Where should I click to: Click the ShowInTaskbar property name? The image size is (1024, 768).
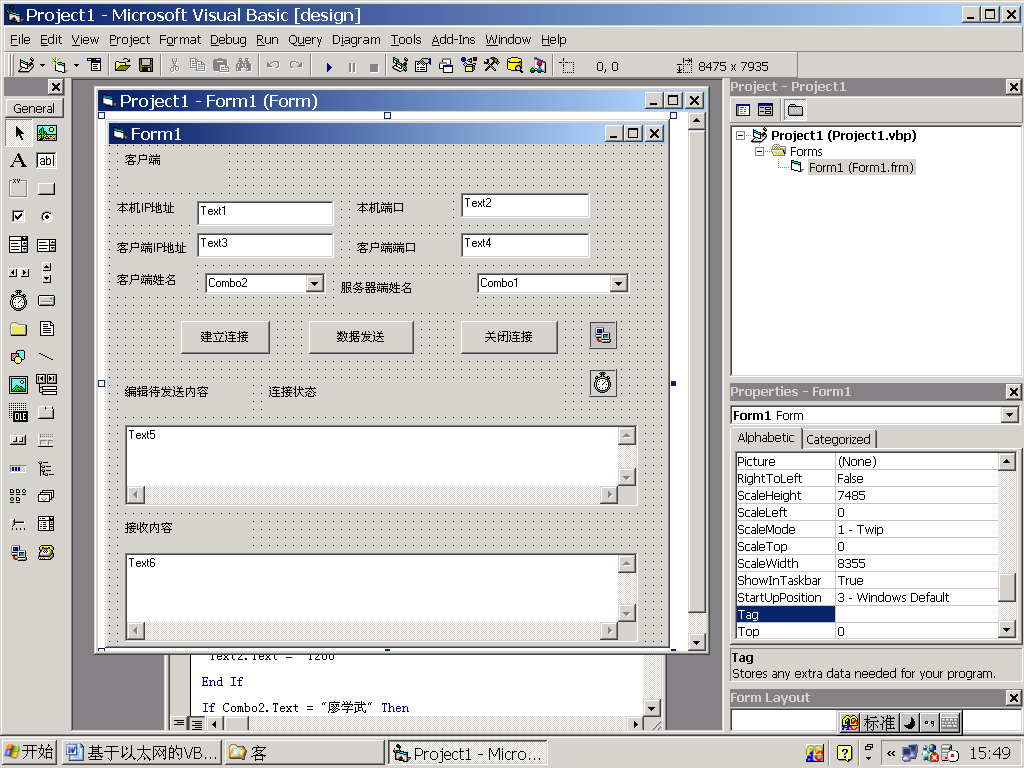[x=779, y=580]
